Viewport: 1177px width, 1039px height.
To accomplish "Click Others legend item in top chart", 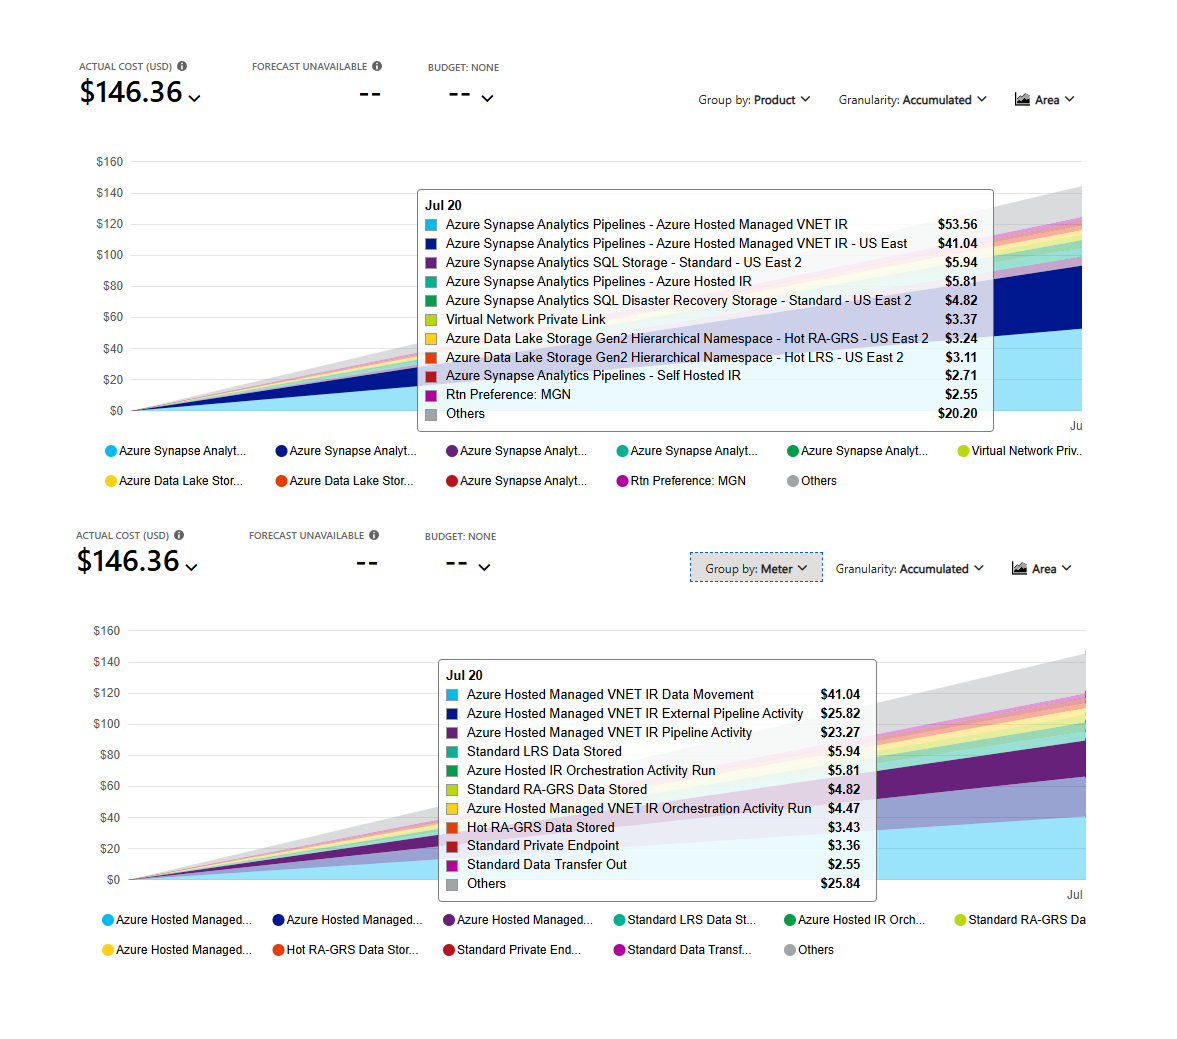I will [x=811, y=480].
